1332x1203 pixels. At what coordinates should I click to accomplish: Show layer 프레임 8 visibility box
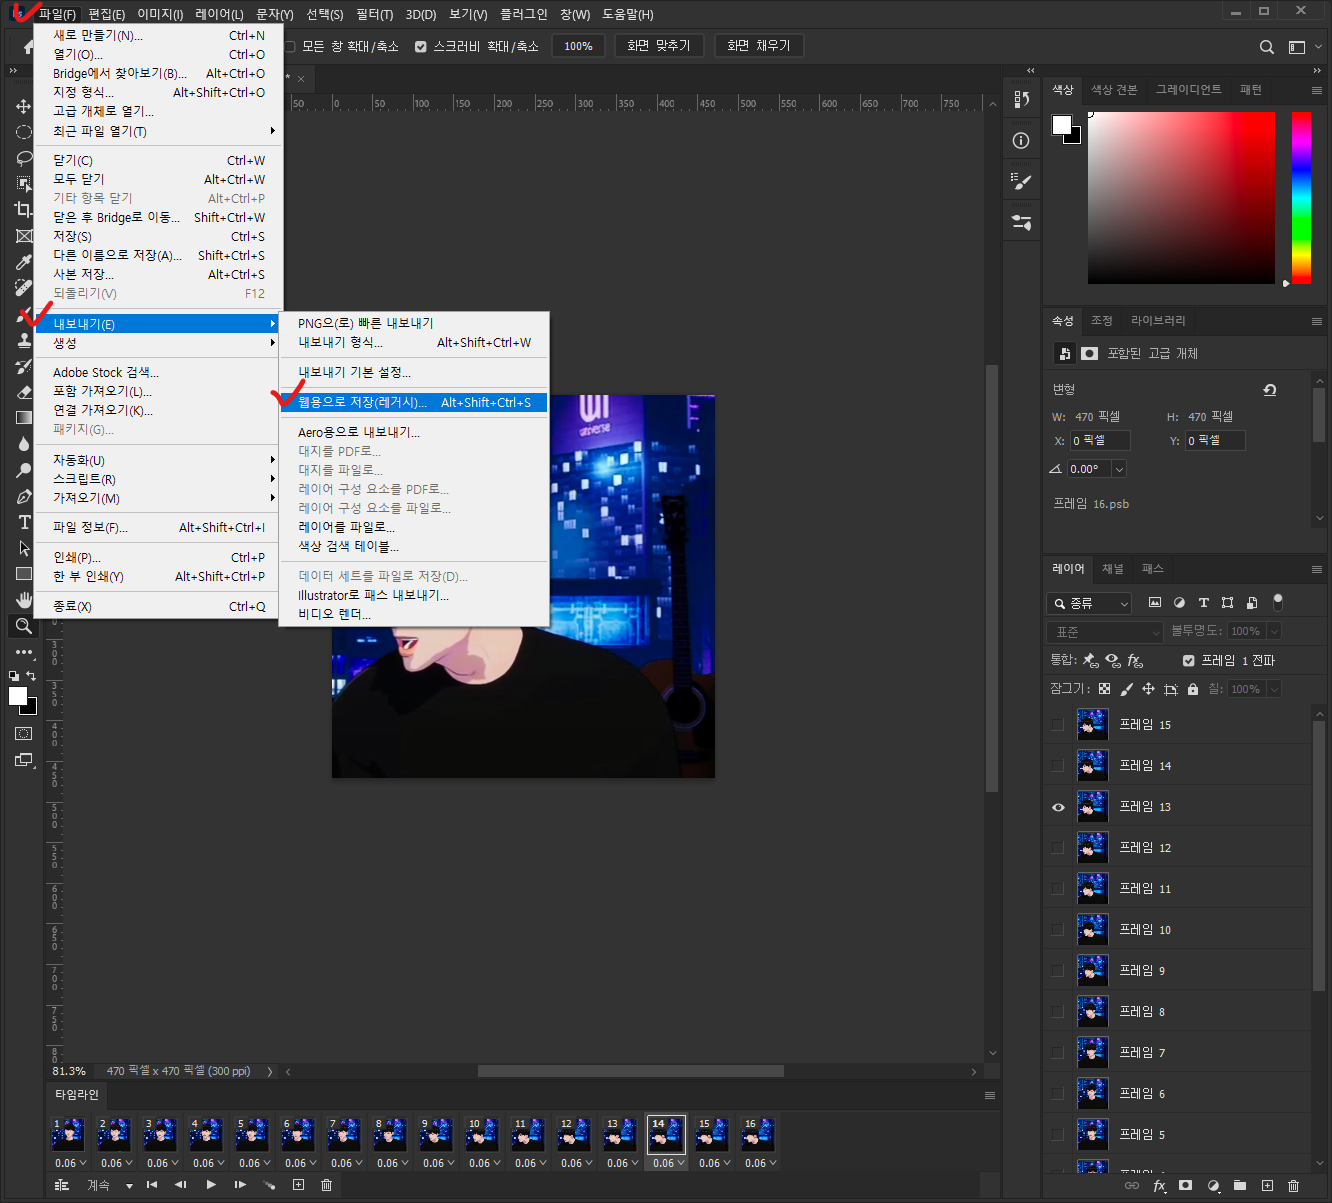pos(1058,1012)
